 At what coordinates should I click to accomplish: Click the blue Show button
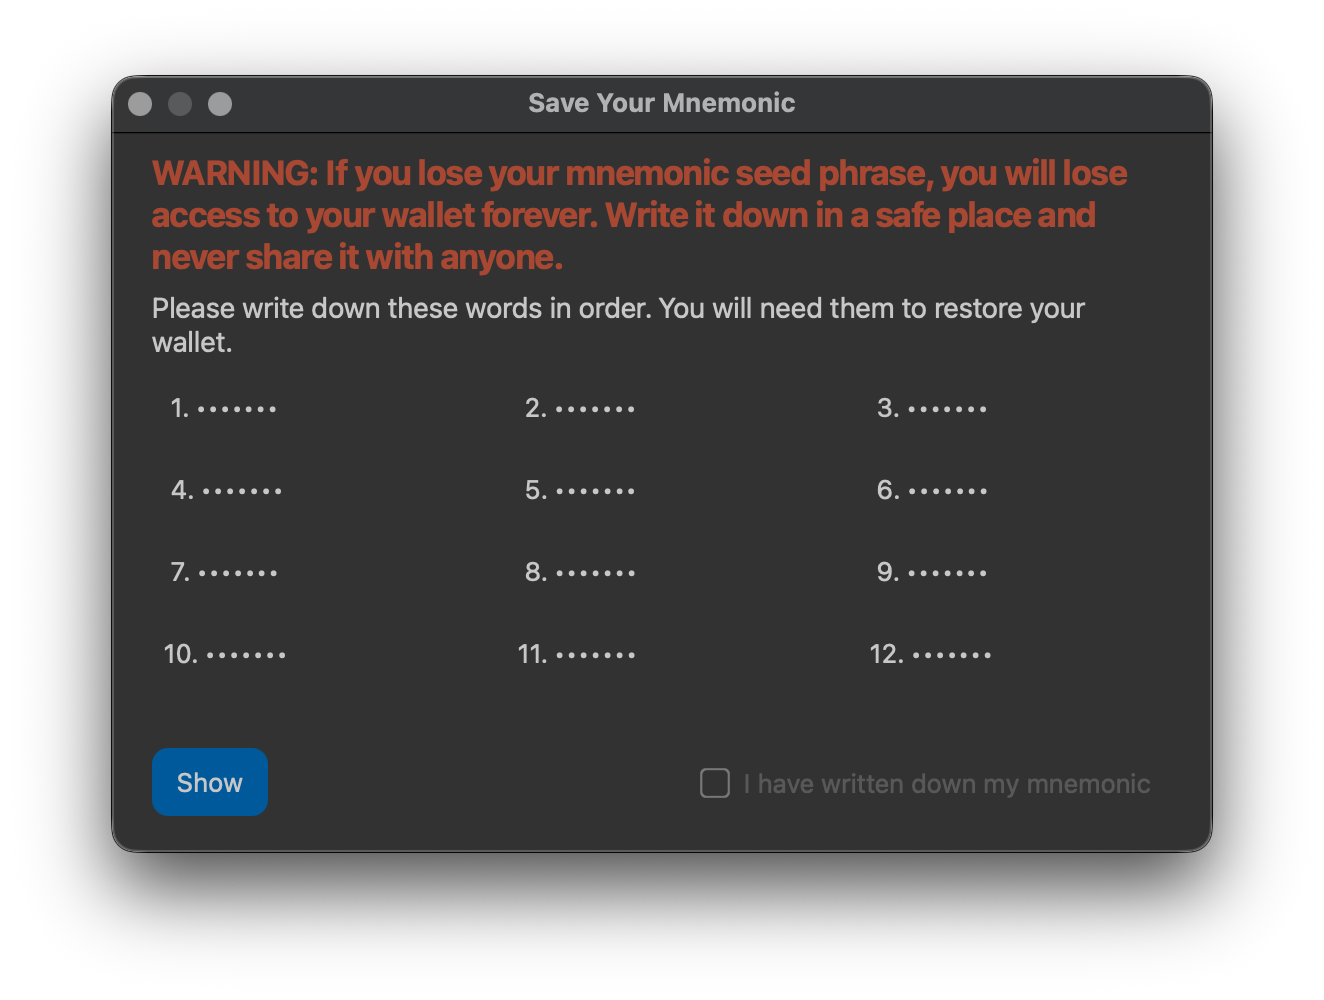pyautogui.click(x=209, y=782)
